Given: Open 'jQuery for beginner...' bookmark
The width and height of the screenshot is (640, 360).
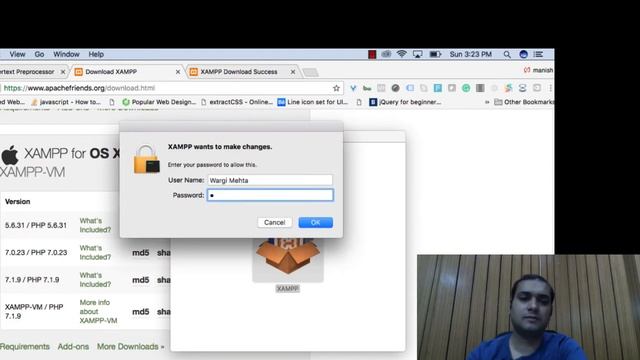Looking at the screenshot, I should point(405,102).
